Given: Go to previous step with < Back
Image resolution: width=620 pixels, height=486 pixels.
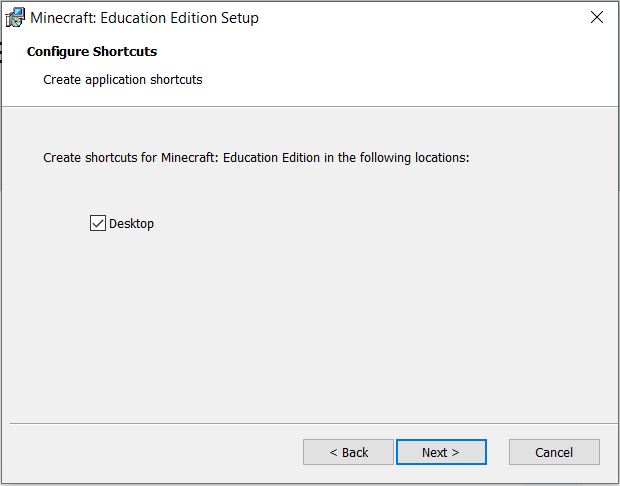Looking at the screenshot, I should pos(348,452).
